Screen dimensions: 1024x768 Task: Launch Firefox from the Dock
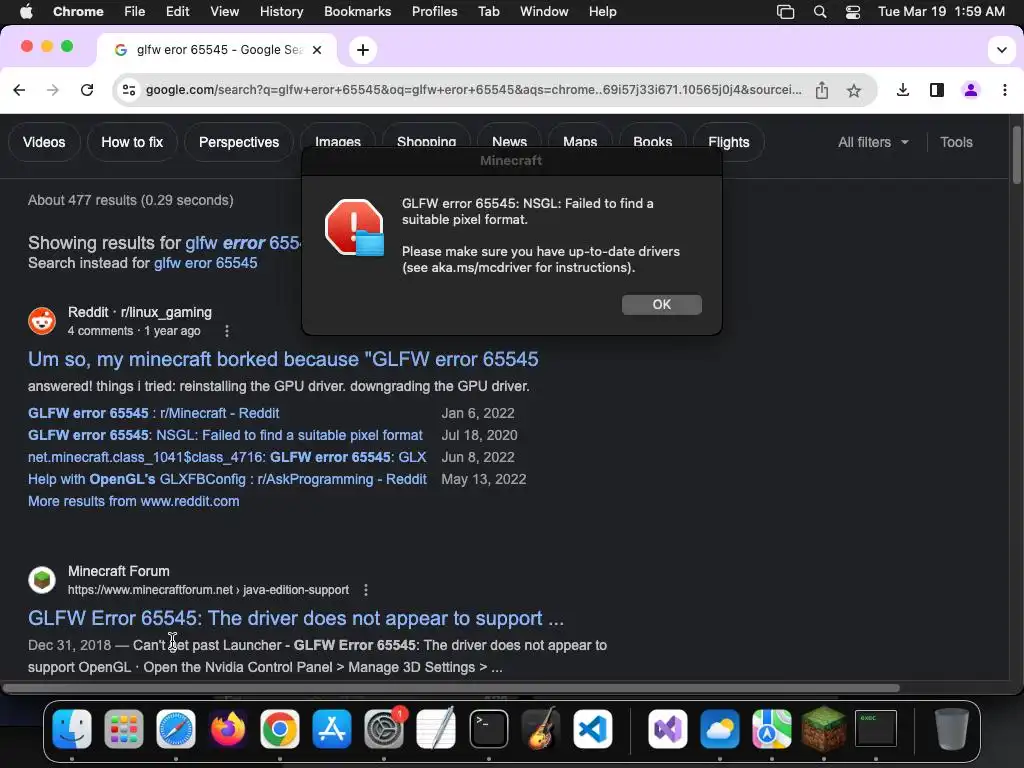tap(228, 728)
